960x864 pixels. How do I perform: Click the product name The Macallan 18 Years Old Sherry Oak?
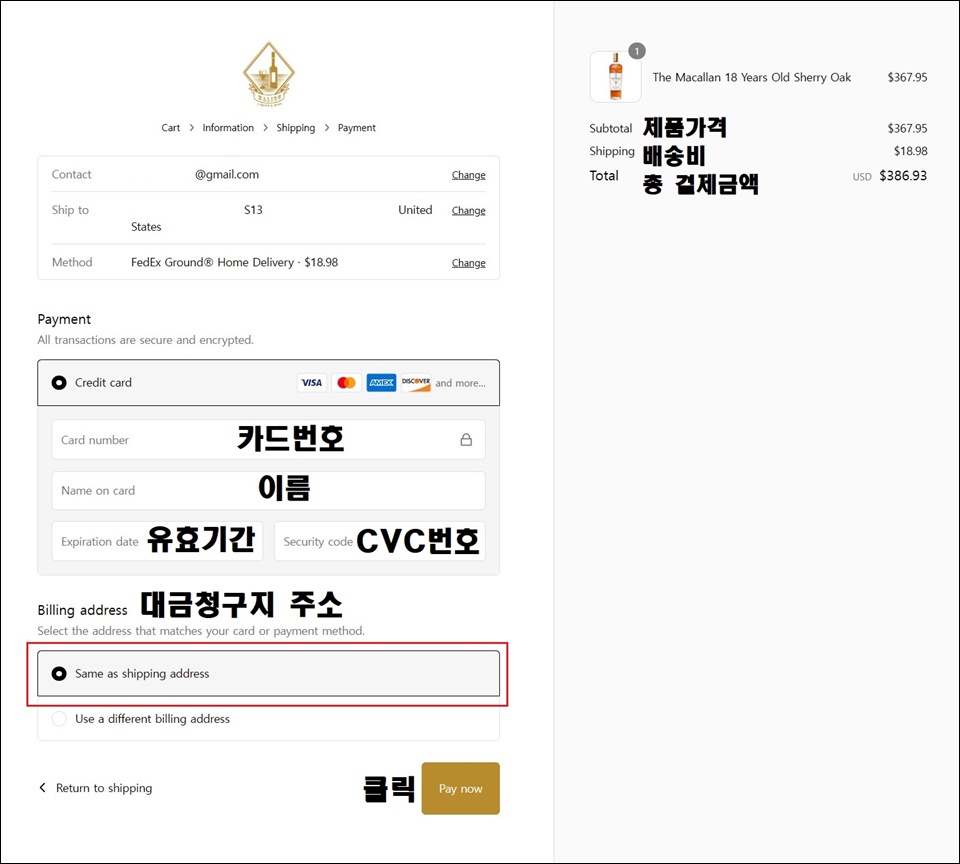[x=752, y=77]
